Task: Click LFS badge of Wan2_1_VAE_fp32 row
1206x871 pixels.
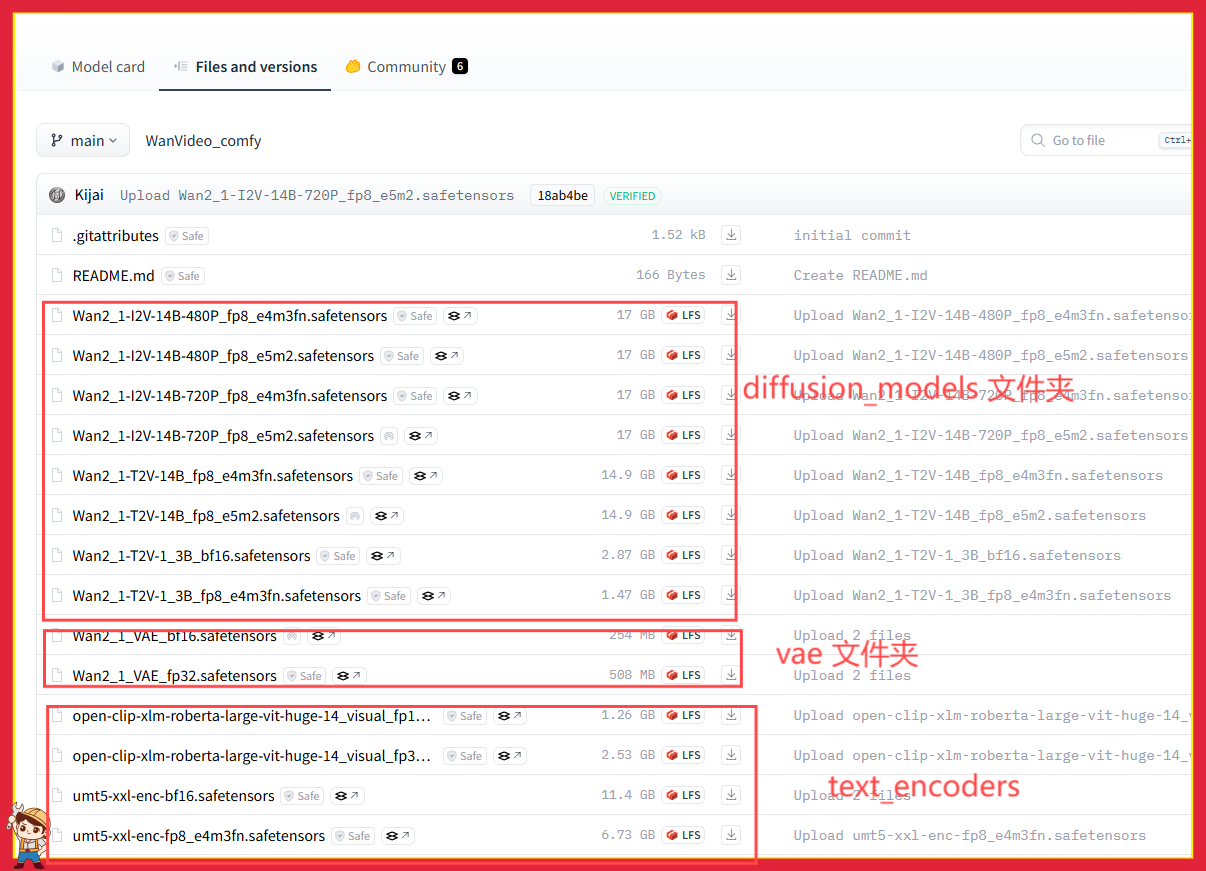Action: (684, 676)
